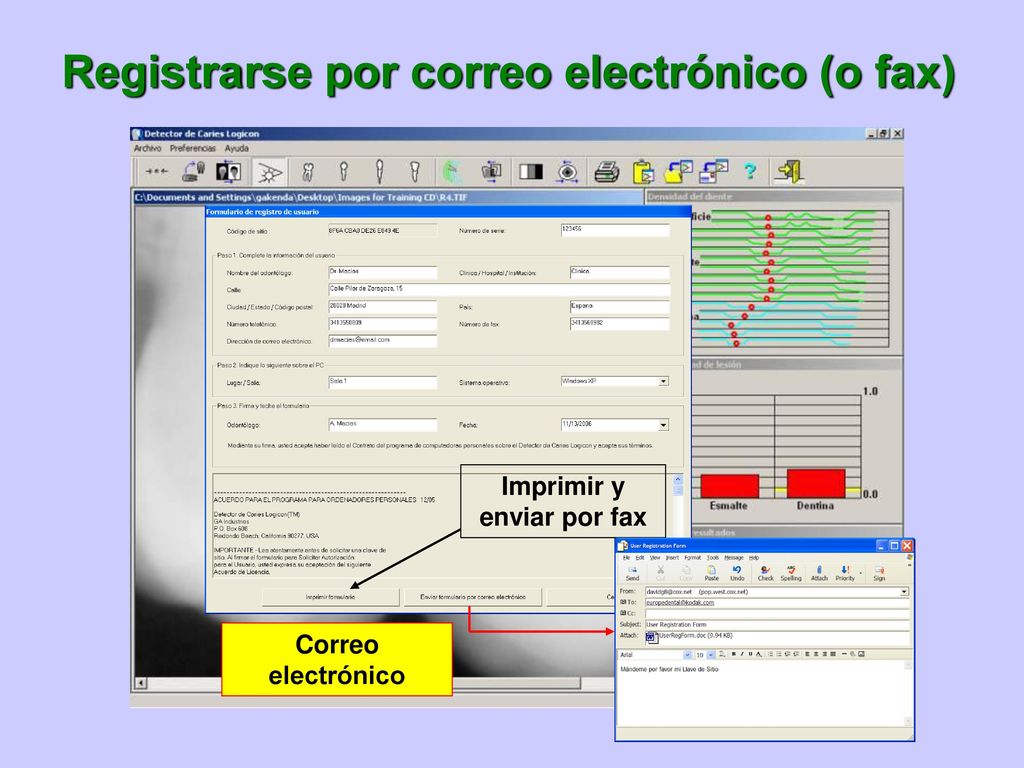Click the Imprimir formulario button
The image size is (1024, 768).
tap(330, 597)
